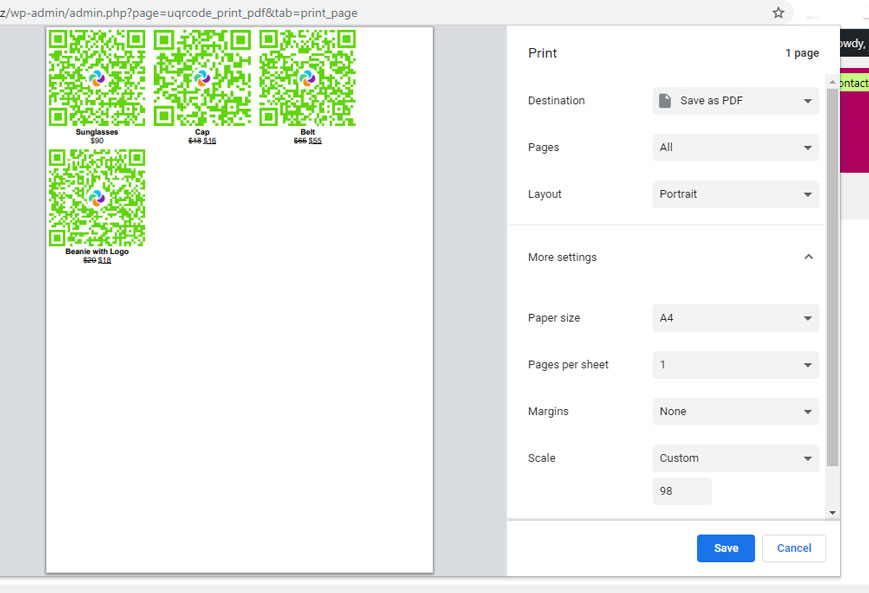The height and width of the screenshot is (593, 869).
Task: Bookmark this page with the star icon
Action: coord(778,13)
